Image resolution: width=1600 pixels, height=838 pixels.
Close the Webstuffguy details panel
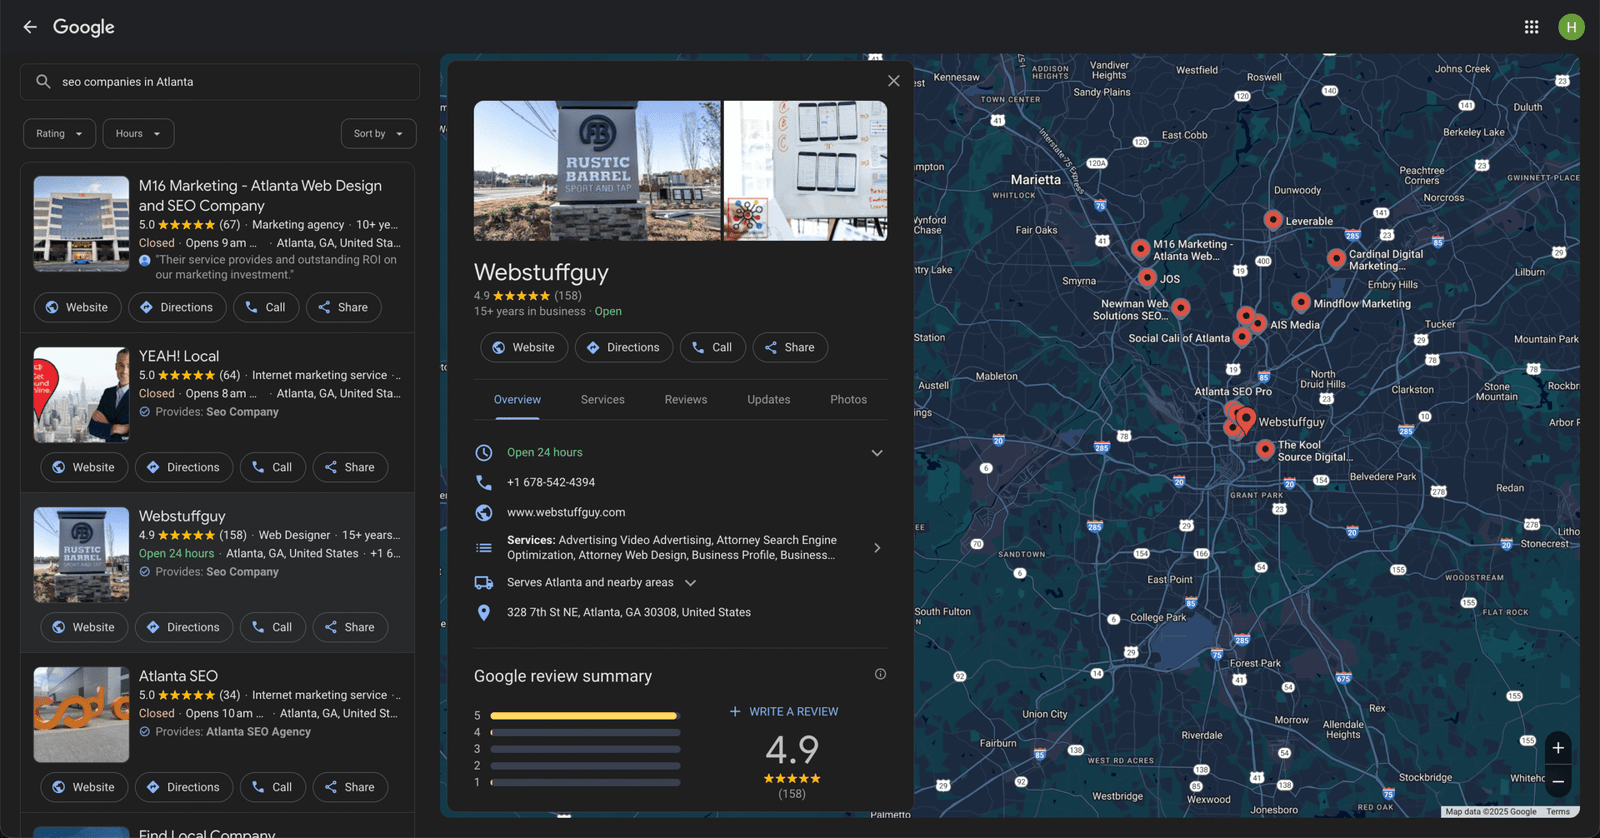point(894,81)
